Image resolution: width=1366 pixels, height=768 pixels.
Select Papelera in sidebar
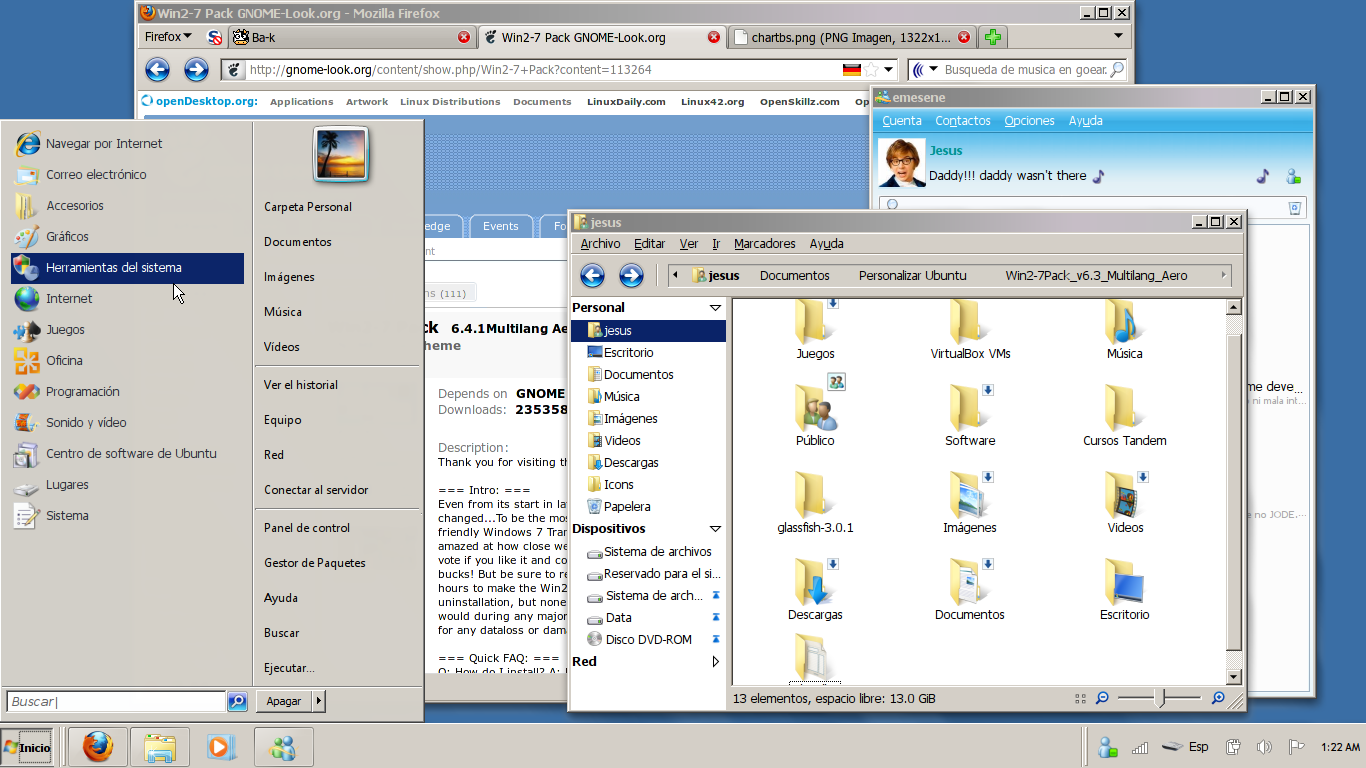pyautogui.click(x=648, y=507)
